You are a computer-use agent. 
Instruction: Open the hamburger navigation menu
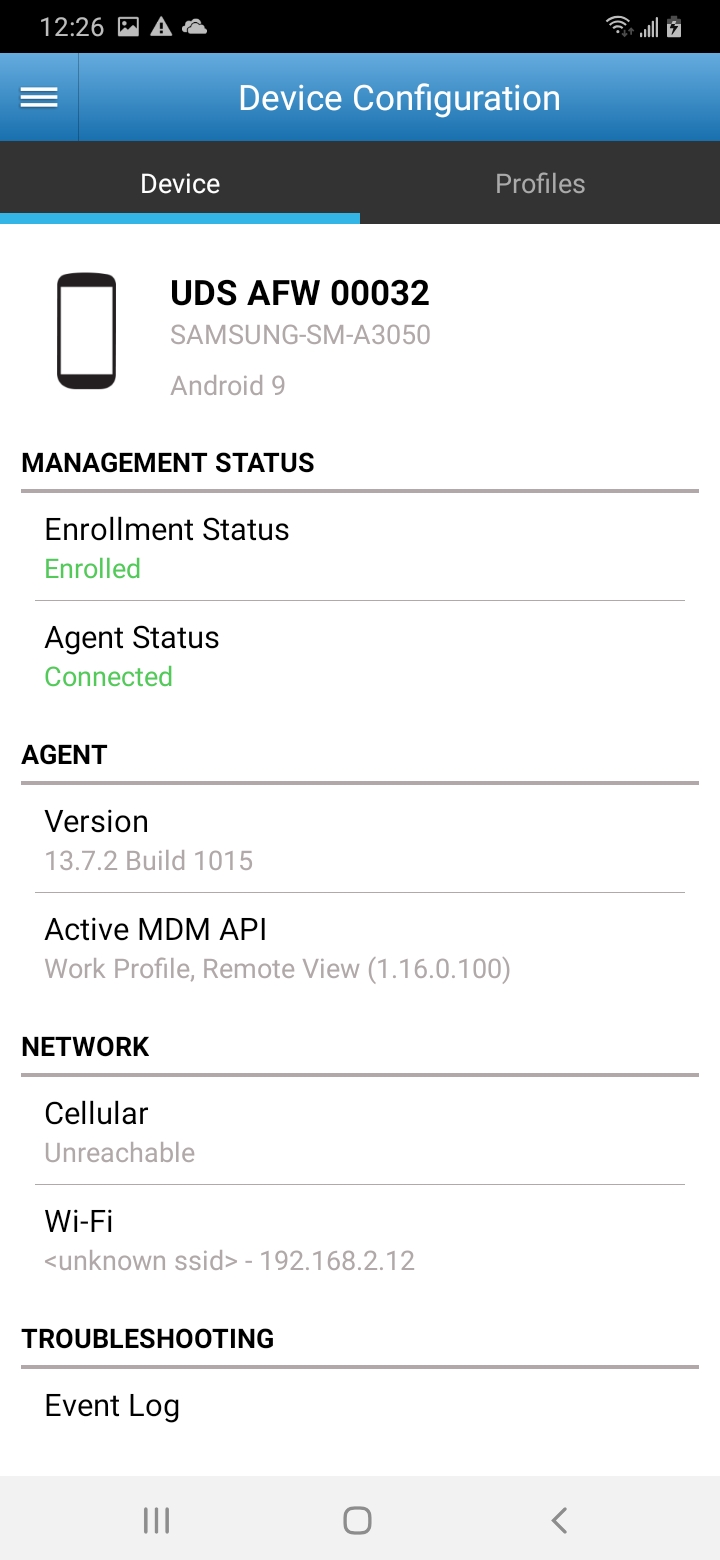pyautogui.click(x=39, y=98)
